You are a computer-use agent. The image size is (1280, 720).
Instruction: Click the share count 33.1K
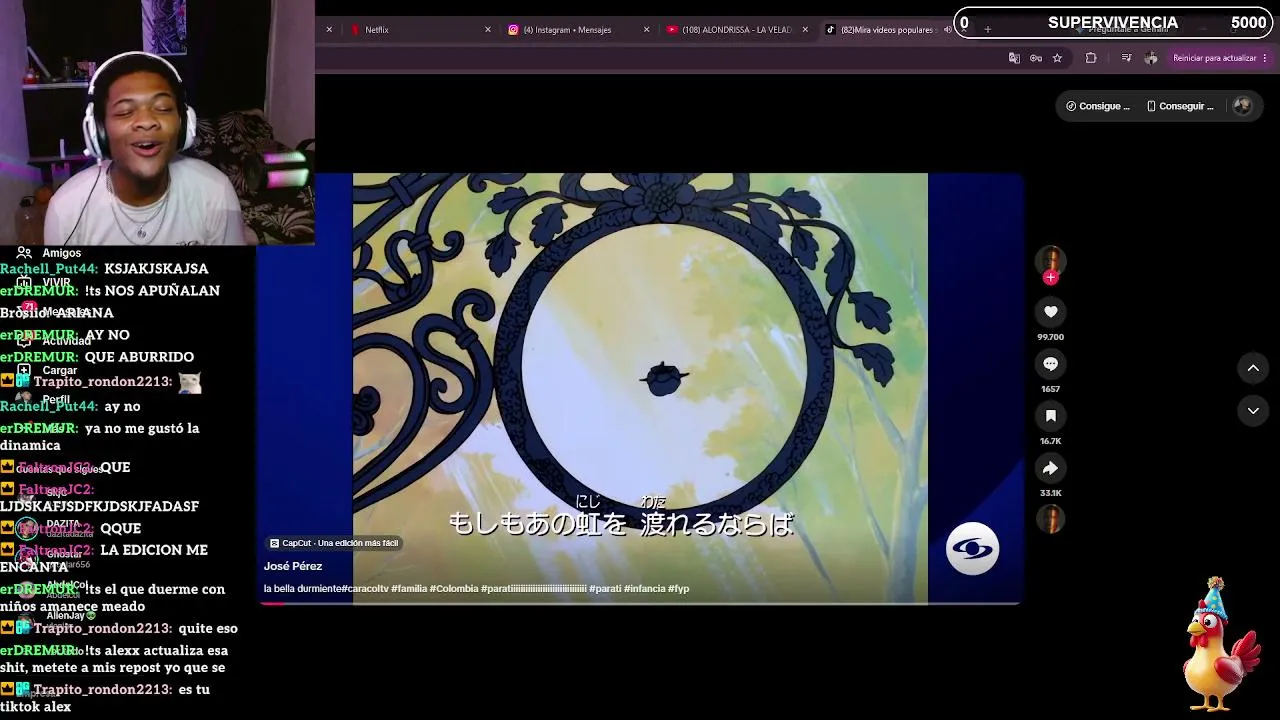(x=1050, y=493)
